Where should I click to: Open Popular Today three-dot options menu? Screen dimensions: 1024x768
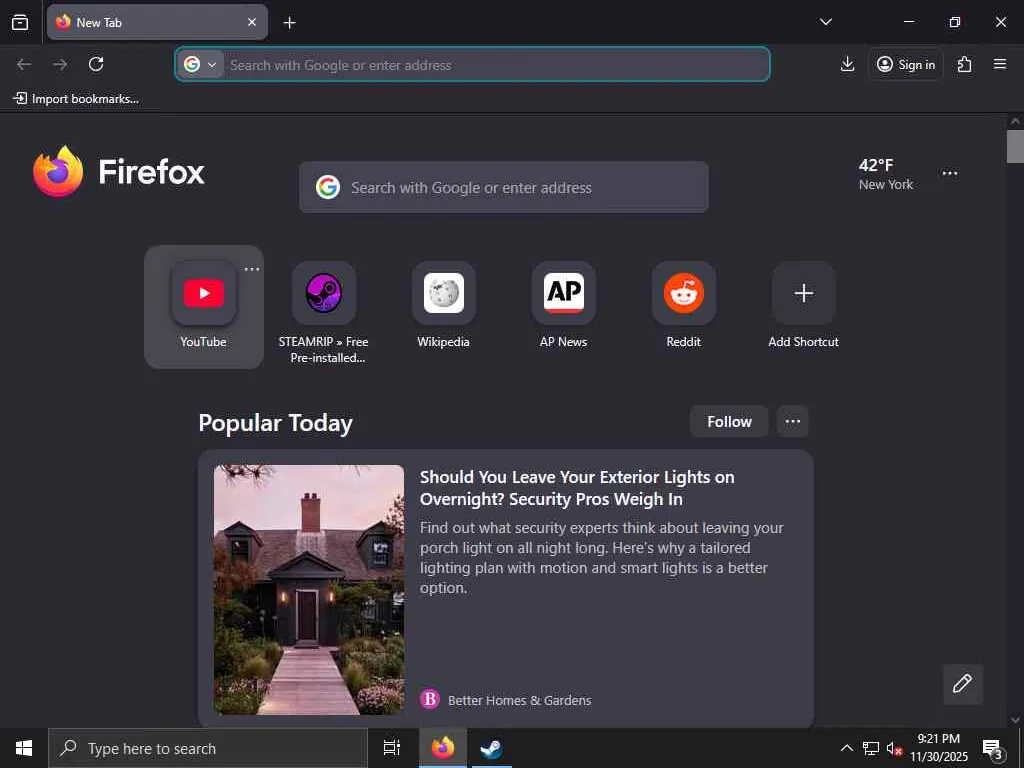(793, 422)
